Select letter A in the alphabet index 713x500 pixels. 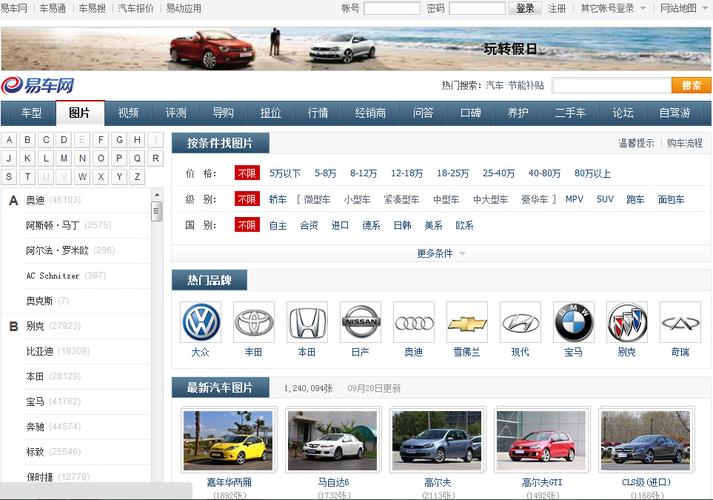point(9,140)
